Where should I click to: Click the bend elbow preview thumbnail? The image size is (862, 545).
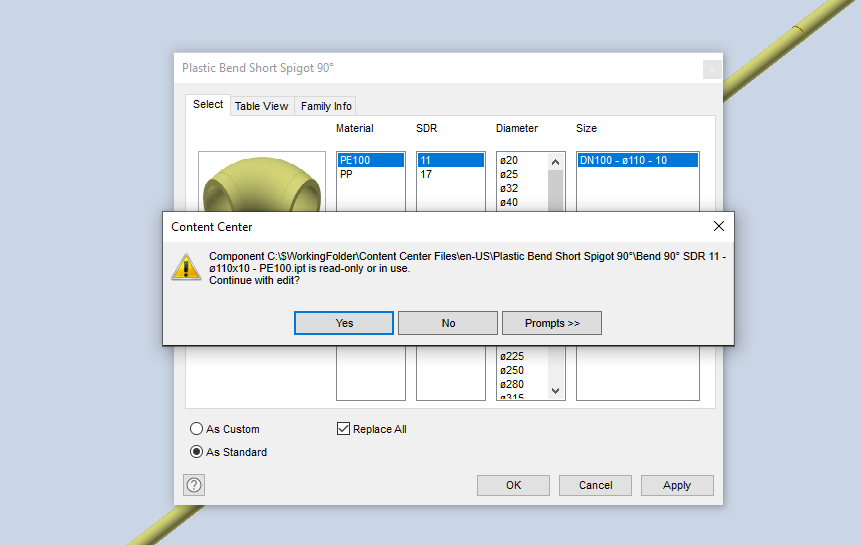[262, 181]
